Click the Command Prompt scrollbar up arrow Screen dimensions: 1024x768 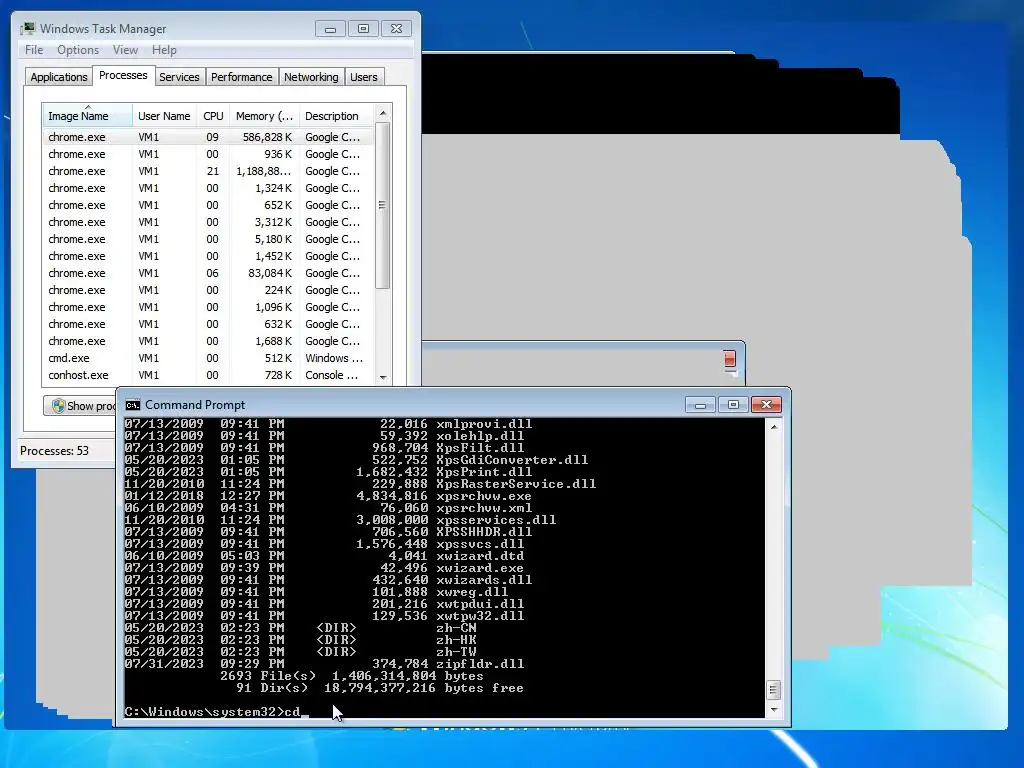pyautogui.click(x=774, y=427)
